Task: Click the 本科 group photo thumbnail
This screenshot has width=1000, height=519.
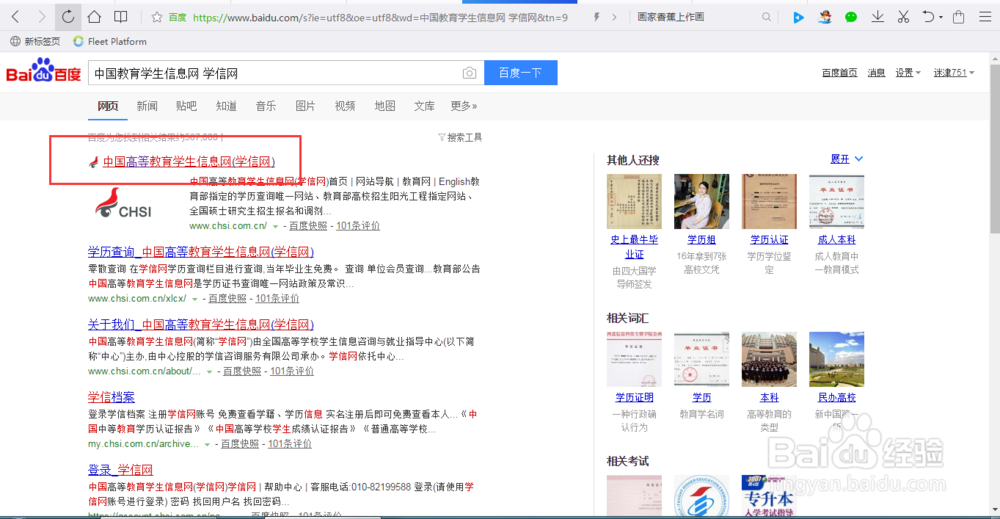Action: (x=769, y=359)
